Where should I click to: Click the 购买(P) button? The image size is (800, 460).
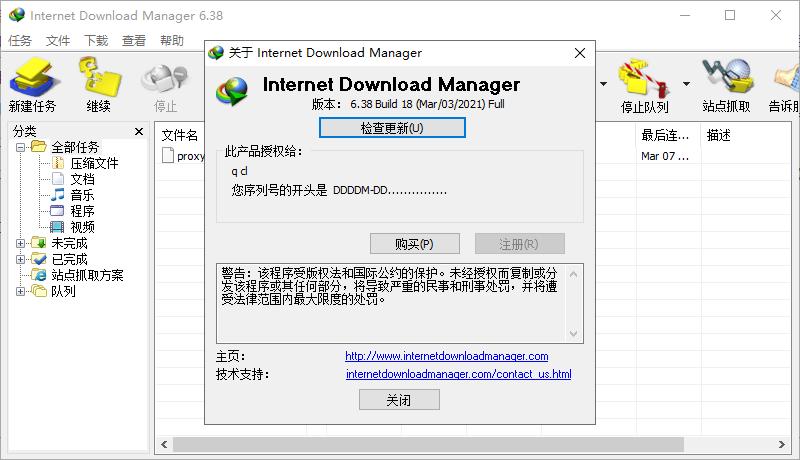click(414, 244)
